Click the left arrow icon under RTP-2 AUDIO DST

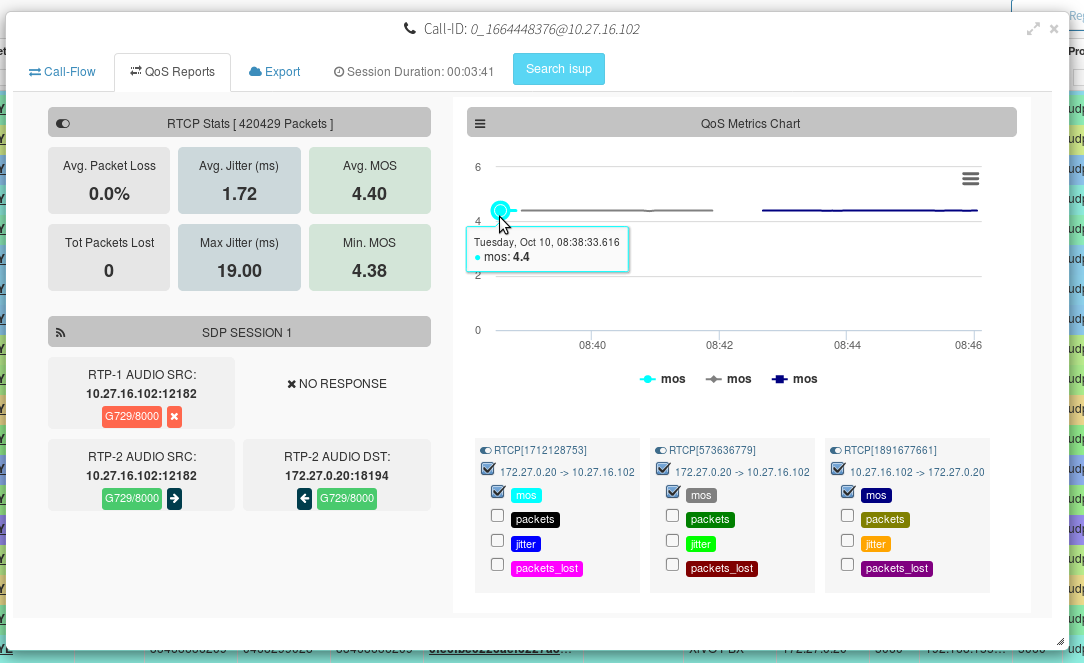(x=304, y=498)
